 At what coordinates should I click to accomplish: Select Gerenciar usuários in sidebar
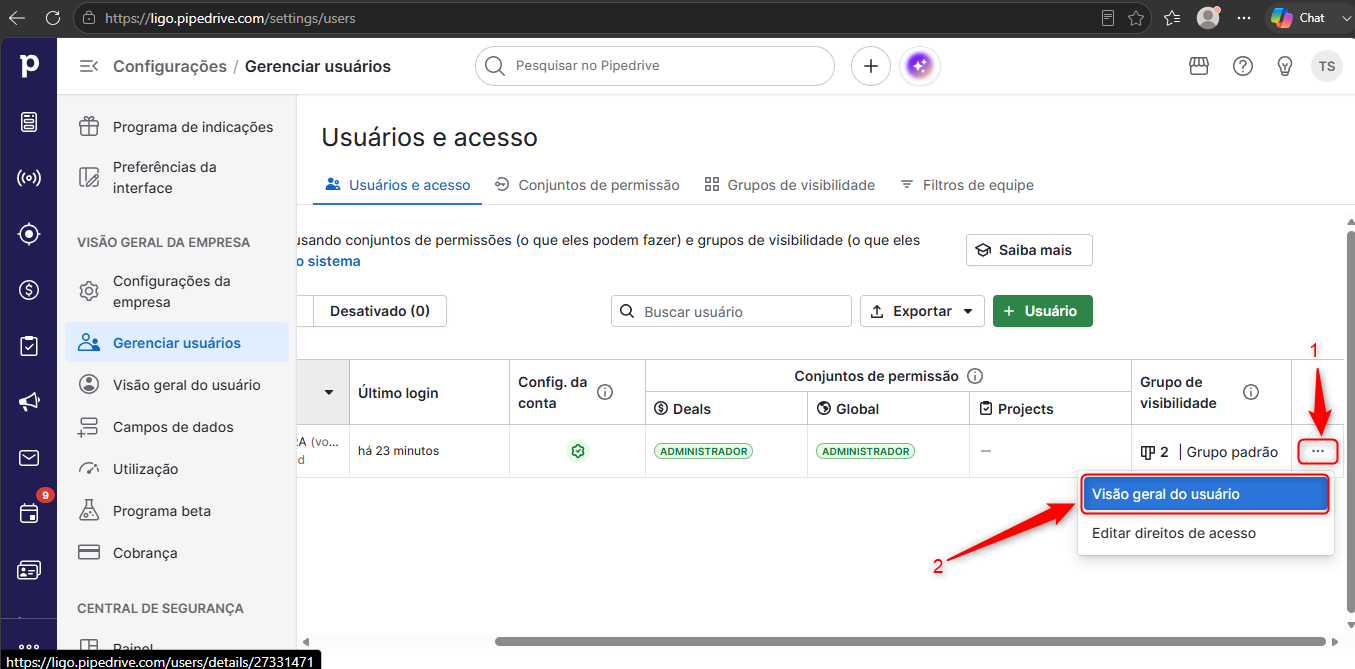(x=176, y=343)
